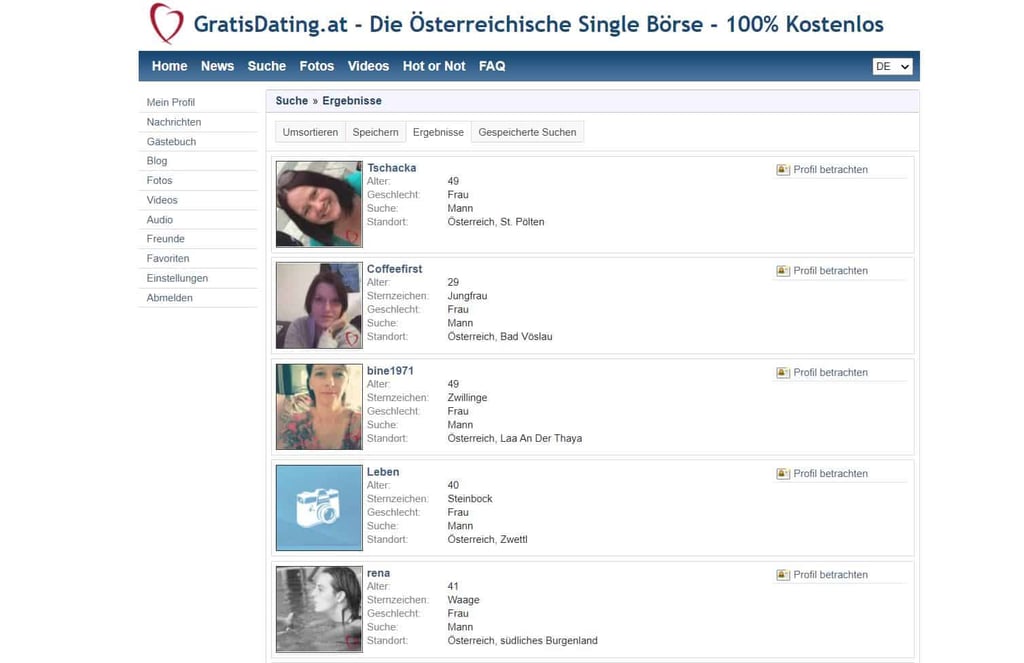This screenshot has width=1024, height=663.
Task: Open Hot or Not page
Action: (434, 66)
